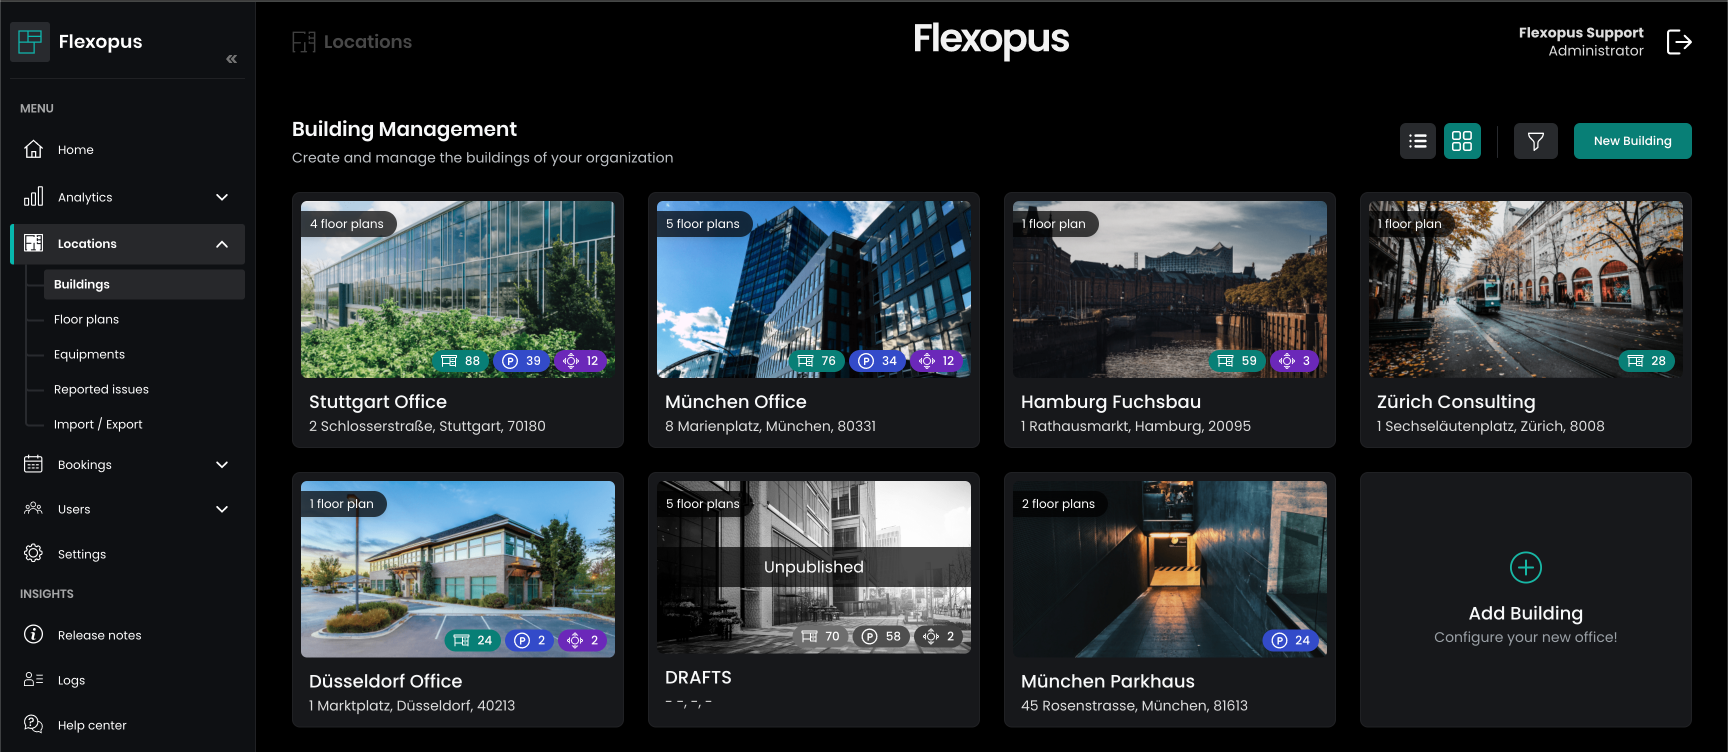The width and height of the screenshot is (1728, 752).
Task: Open Settings gear in sidebar
Action: [x=33, y=553]
